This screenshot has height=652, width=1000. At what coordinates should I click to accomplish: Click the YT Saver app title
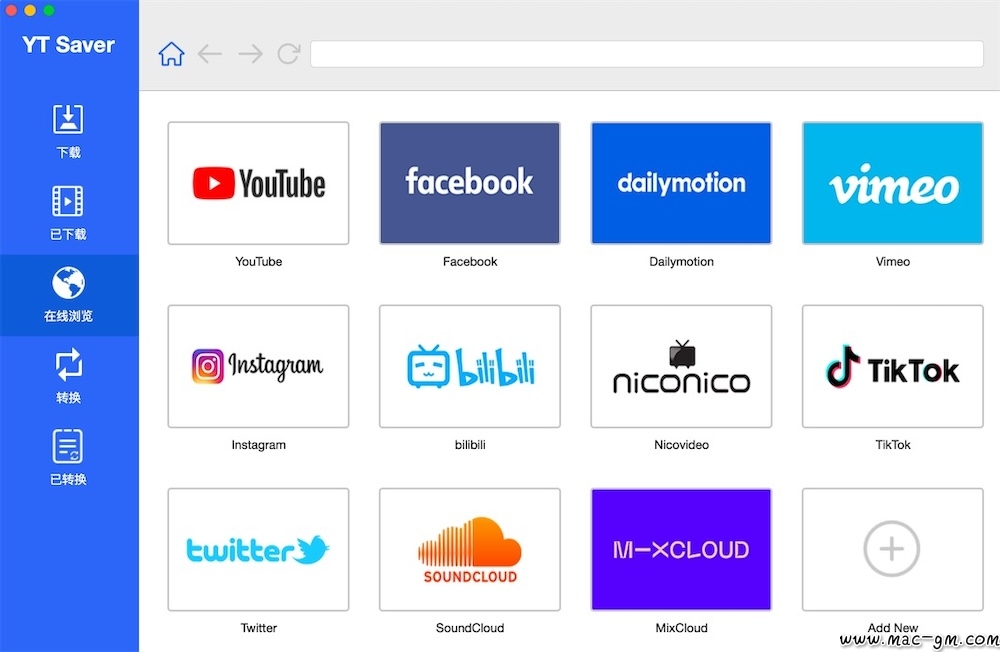[68, 45]
